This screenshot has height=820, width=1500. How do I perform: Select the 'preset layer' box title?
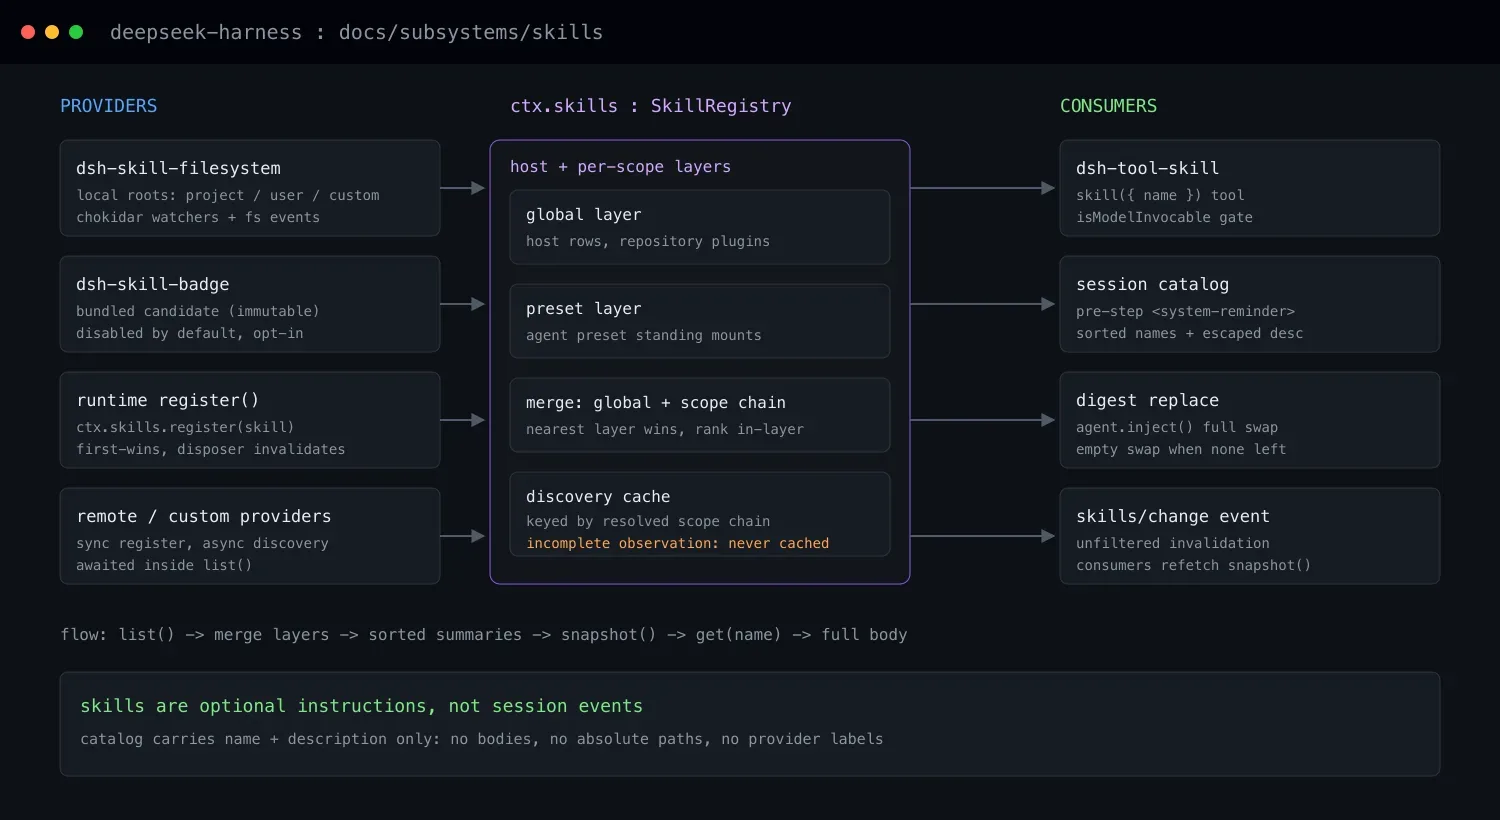584,309
